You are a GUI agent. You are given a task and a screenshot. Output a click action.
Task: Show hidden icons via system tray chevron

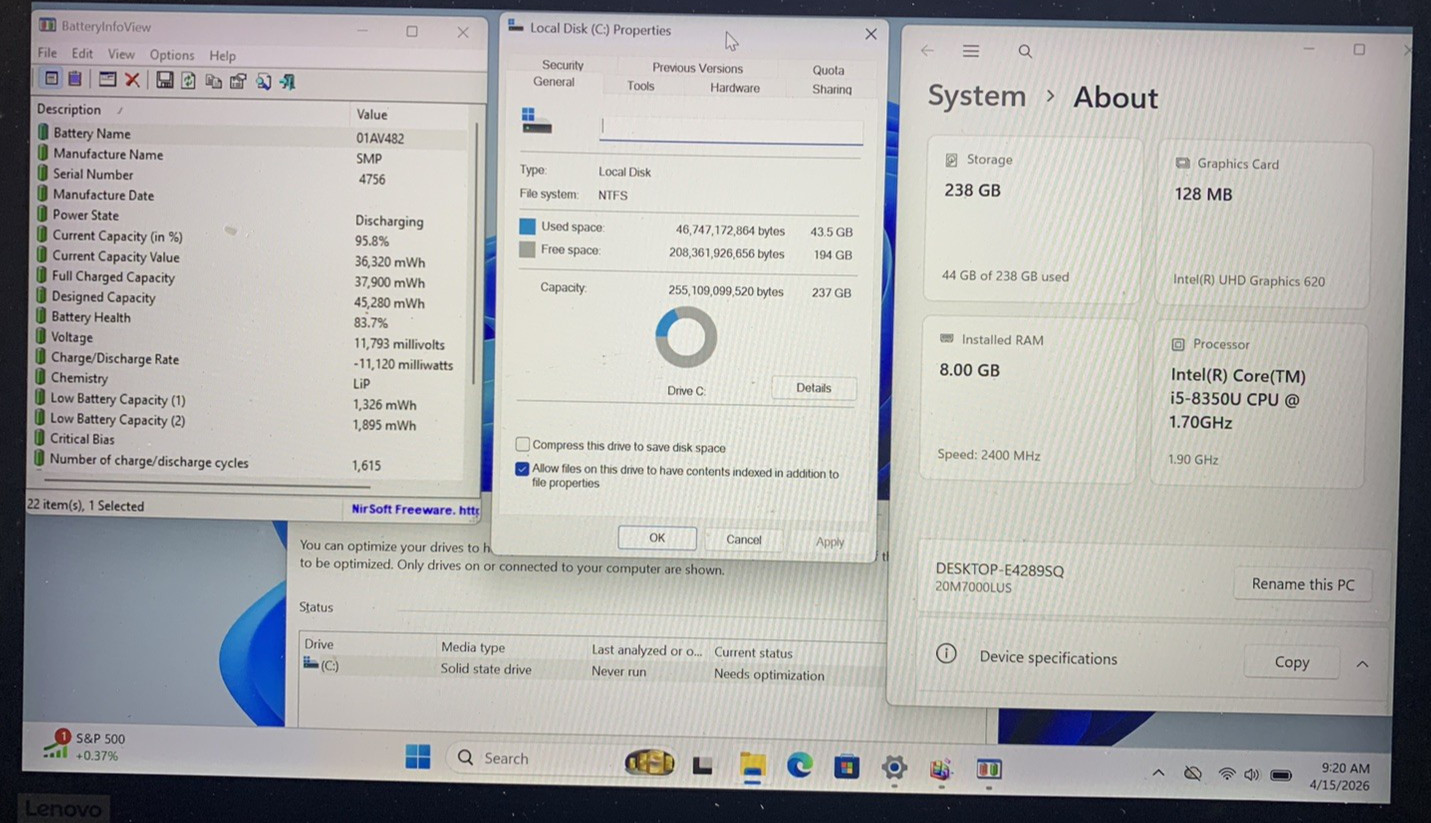coord(1158,773)
